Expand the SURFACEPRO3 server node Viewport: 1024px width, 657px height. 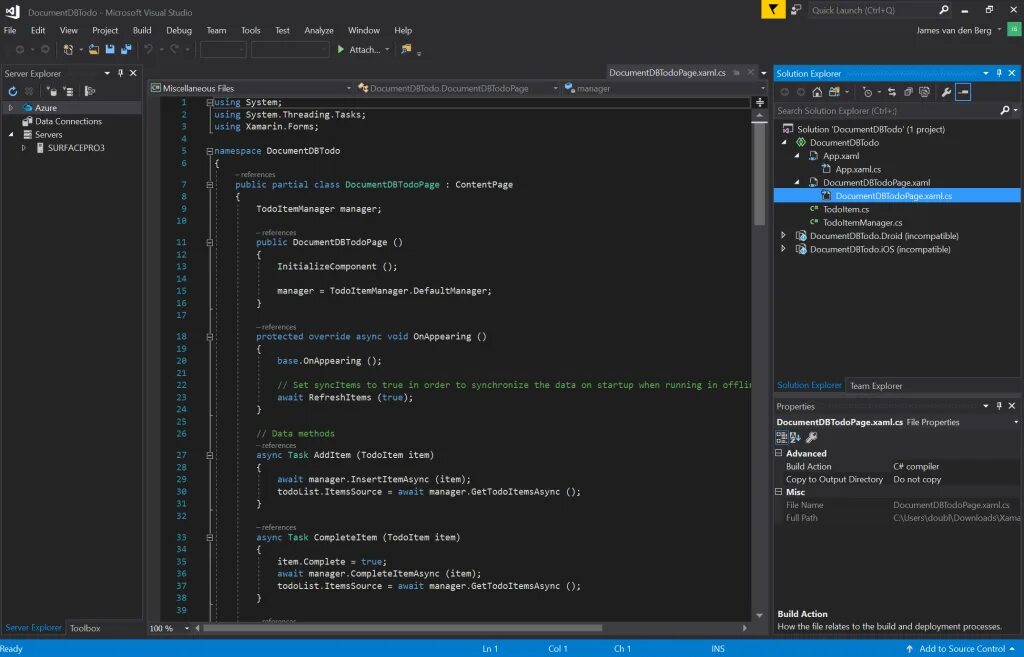pos(24,148)
